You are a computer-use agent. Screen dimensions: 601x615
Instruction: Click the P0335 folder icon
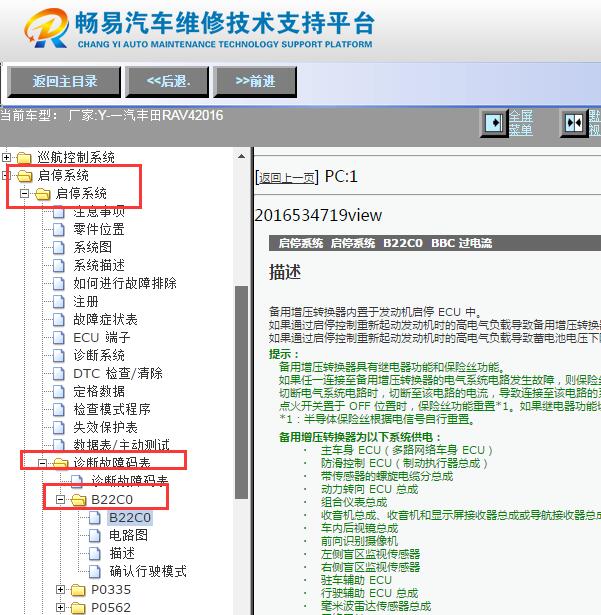coord(78,590)
